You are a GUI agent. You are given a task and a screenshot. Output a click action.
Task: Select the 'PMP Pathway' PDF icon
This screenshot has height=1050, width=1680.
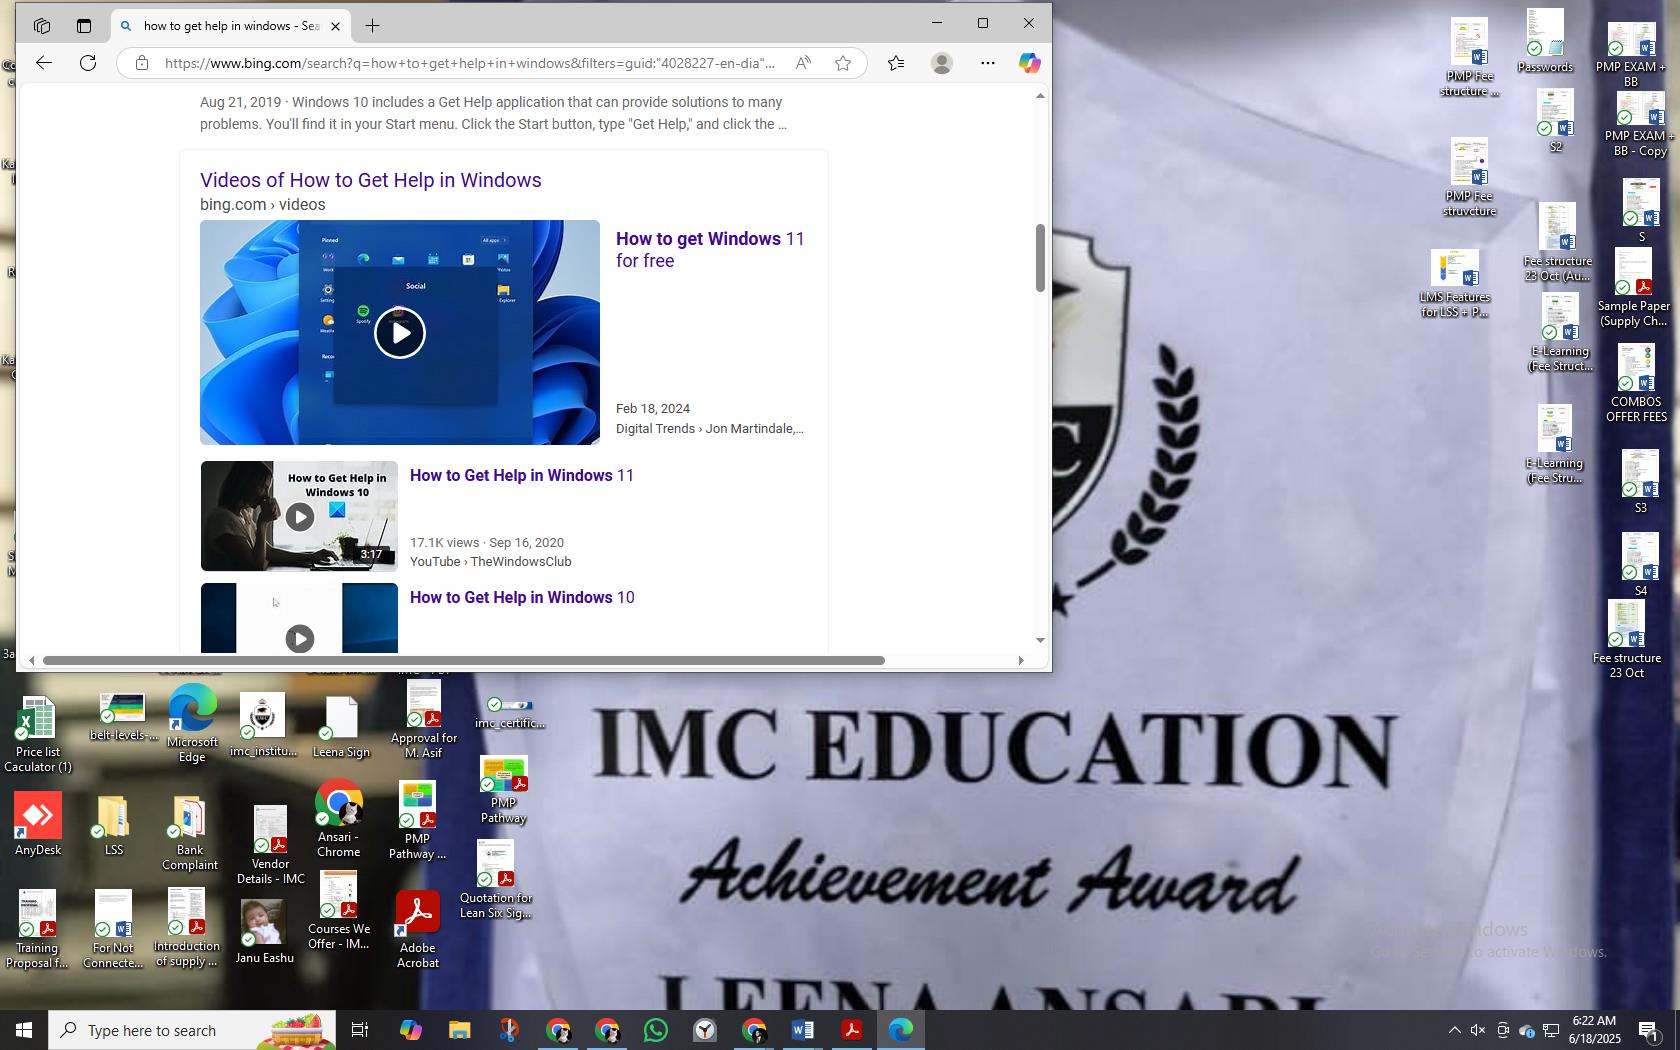(503, 790)
